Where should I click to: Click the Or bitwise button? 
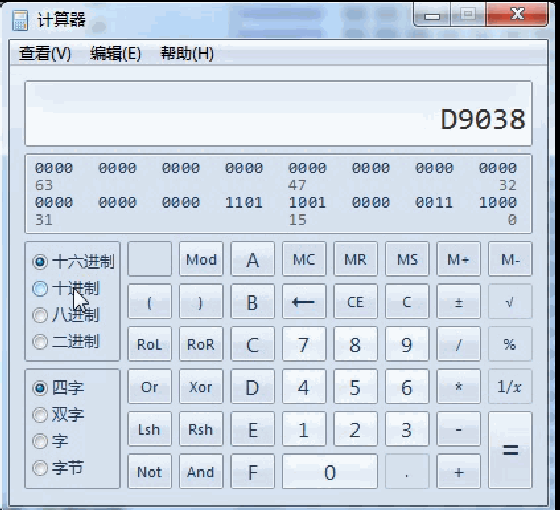pyautogui.click(x=150, y=386)
